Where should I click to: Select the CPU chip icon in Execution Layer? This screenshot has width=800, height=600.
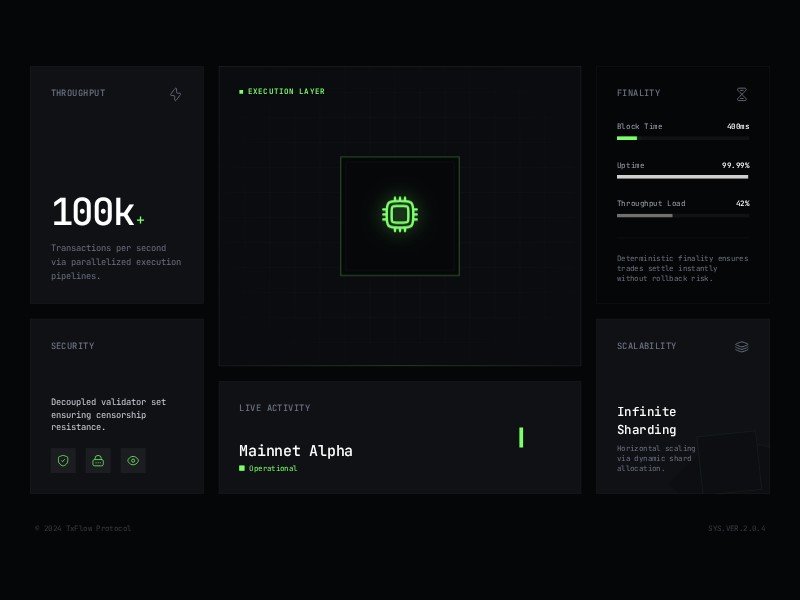tap(400, 215)
